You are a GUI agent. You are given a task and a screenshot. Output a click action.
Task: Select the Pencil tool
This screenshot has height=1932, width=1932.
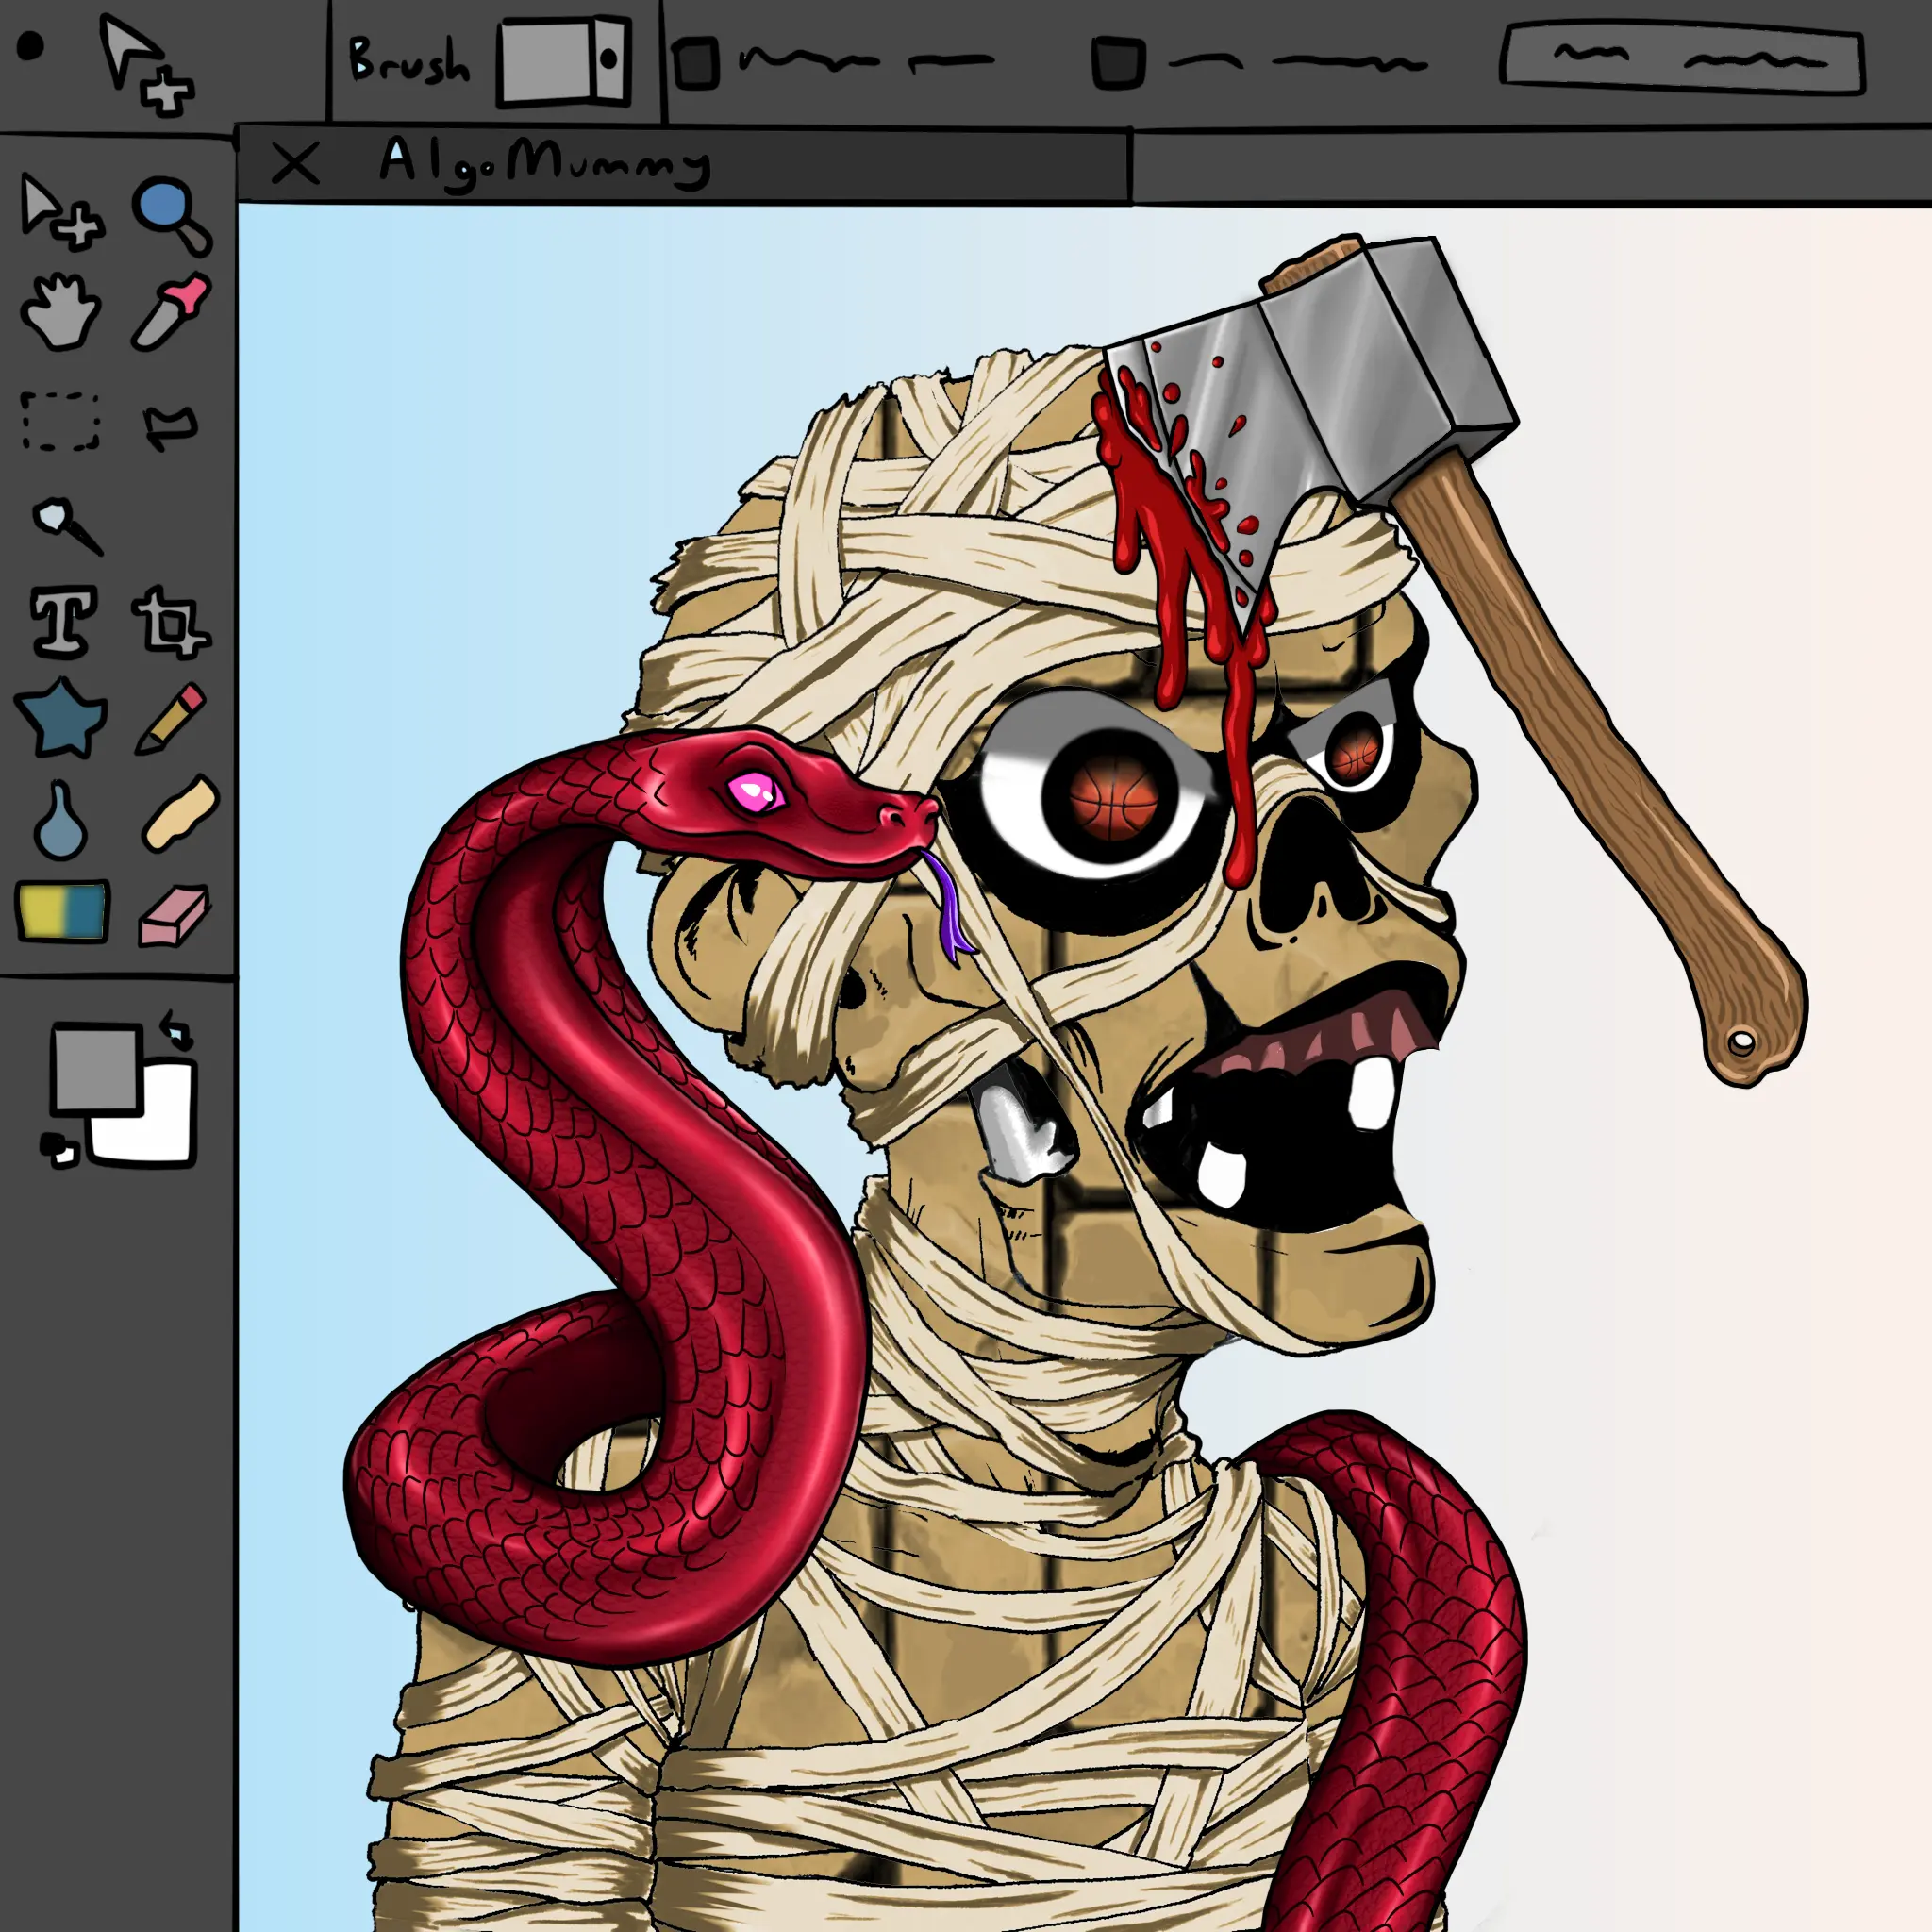[170, 718]
